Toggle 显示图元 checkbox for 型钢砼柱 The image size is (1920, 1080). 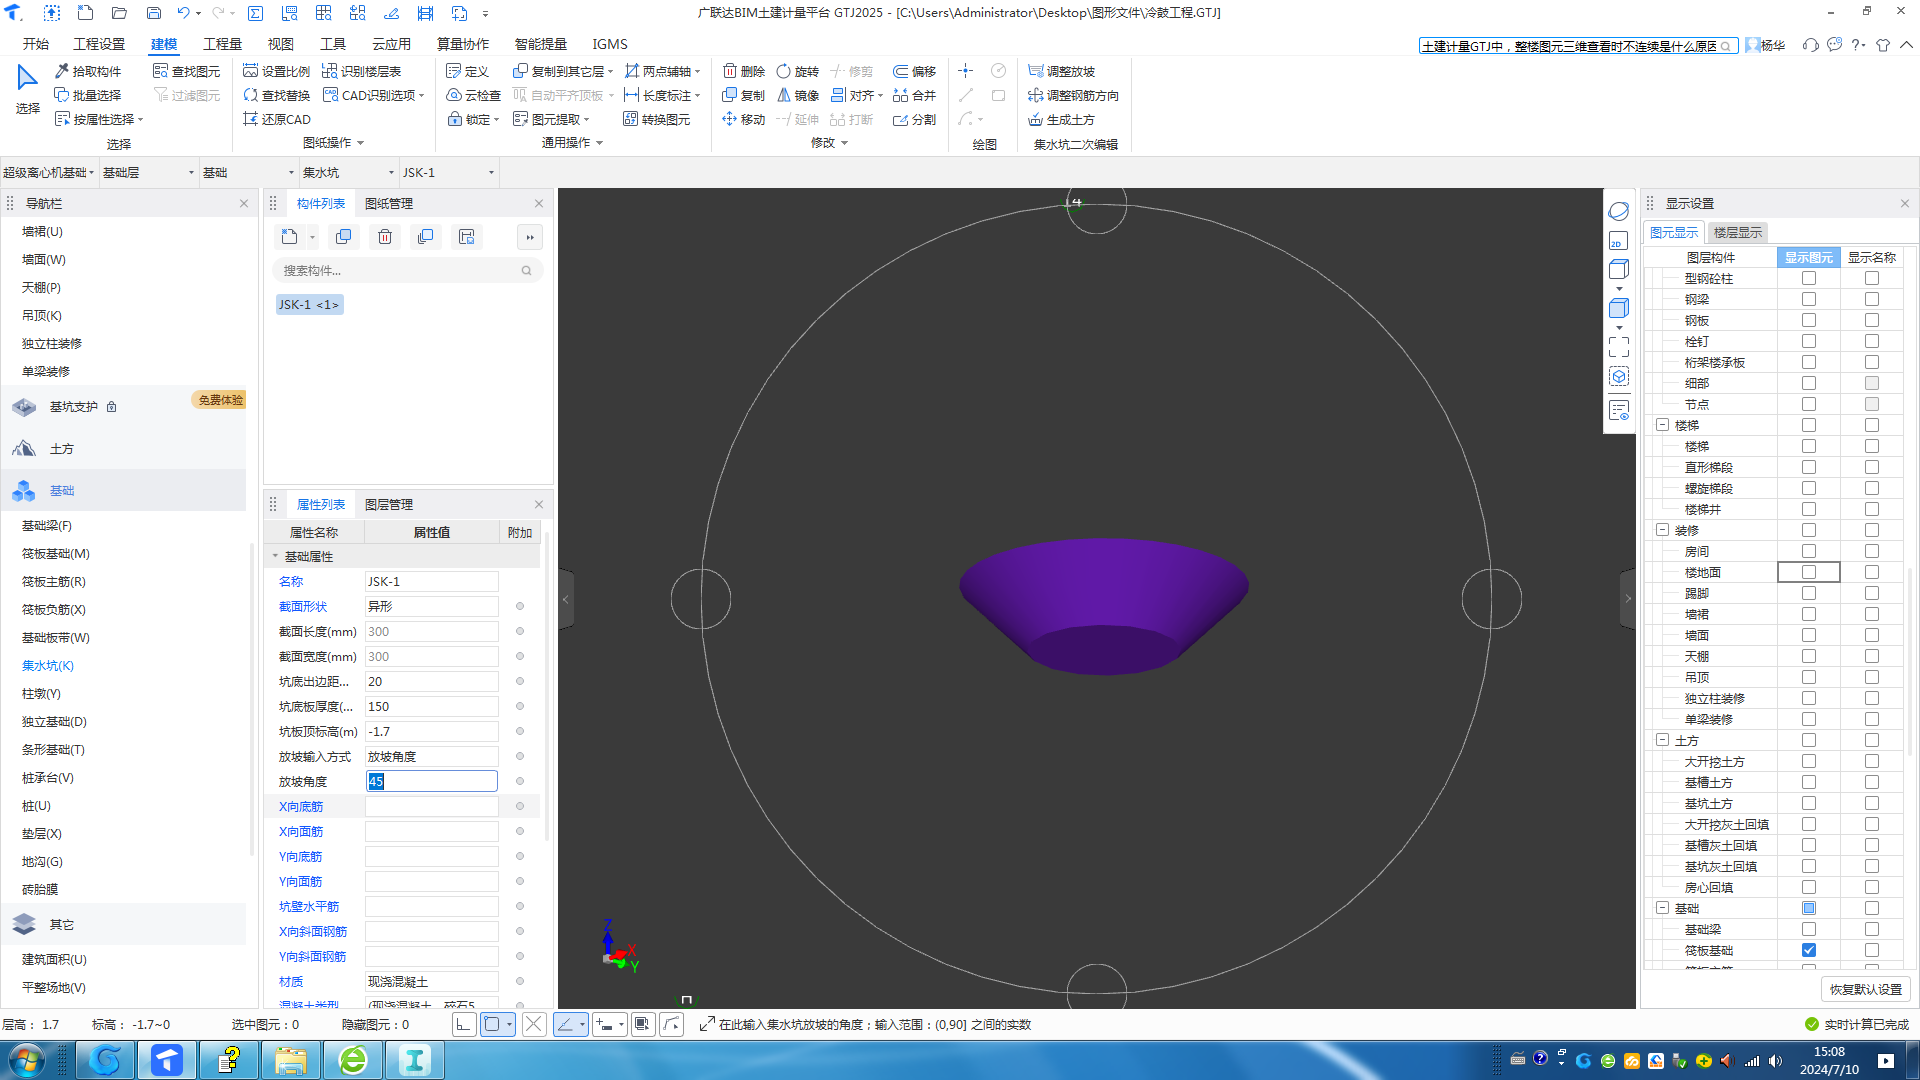point(1809,278)
